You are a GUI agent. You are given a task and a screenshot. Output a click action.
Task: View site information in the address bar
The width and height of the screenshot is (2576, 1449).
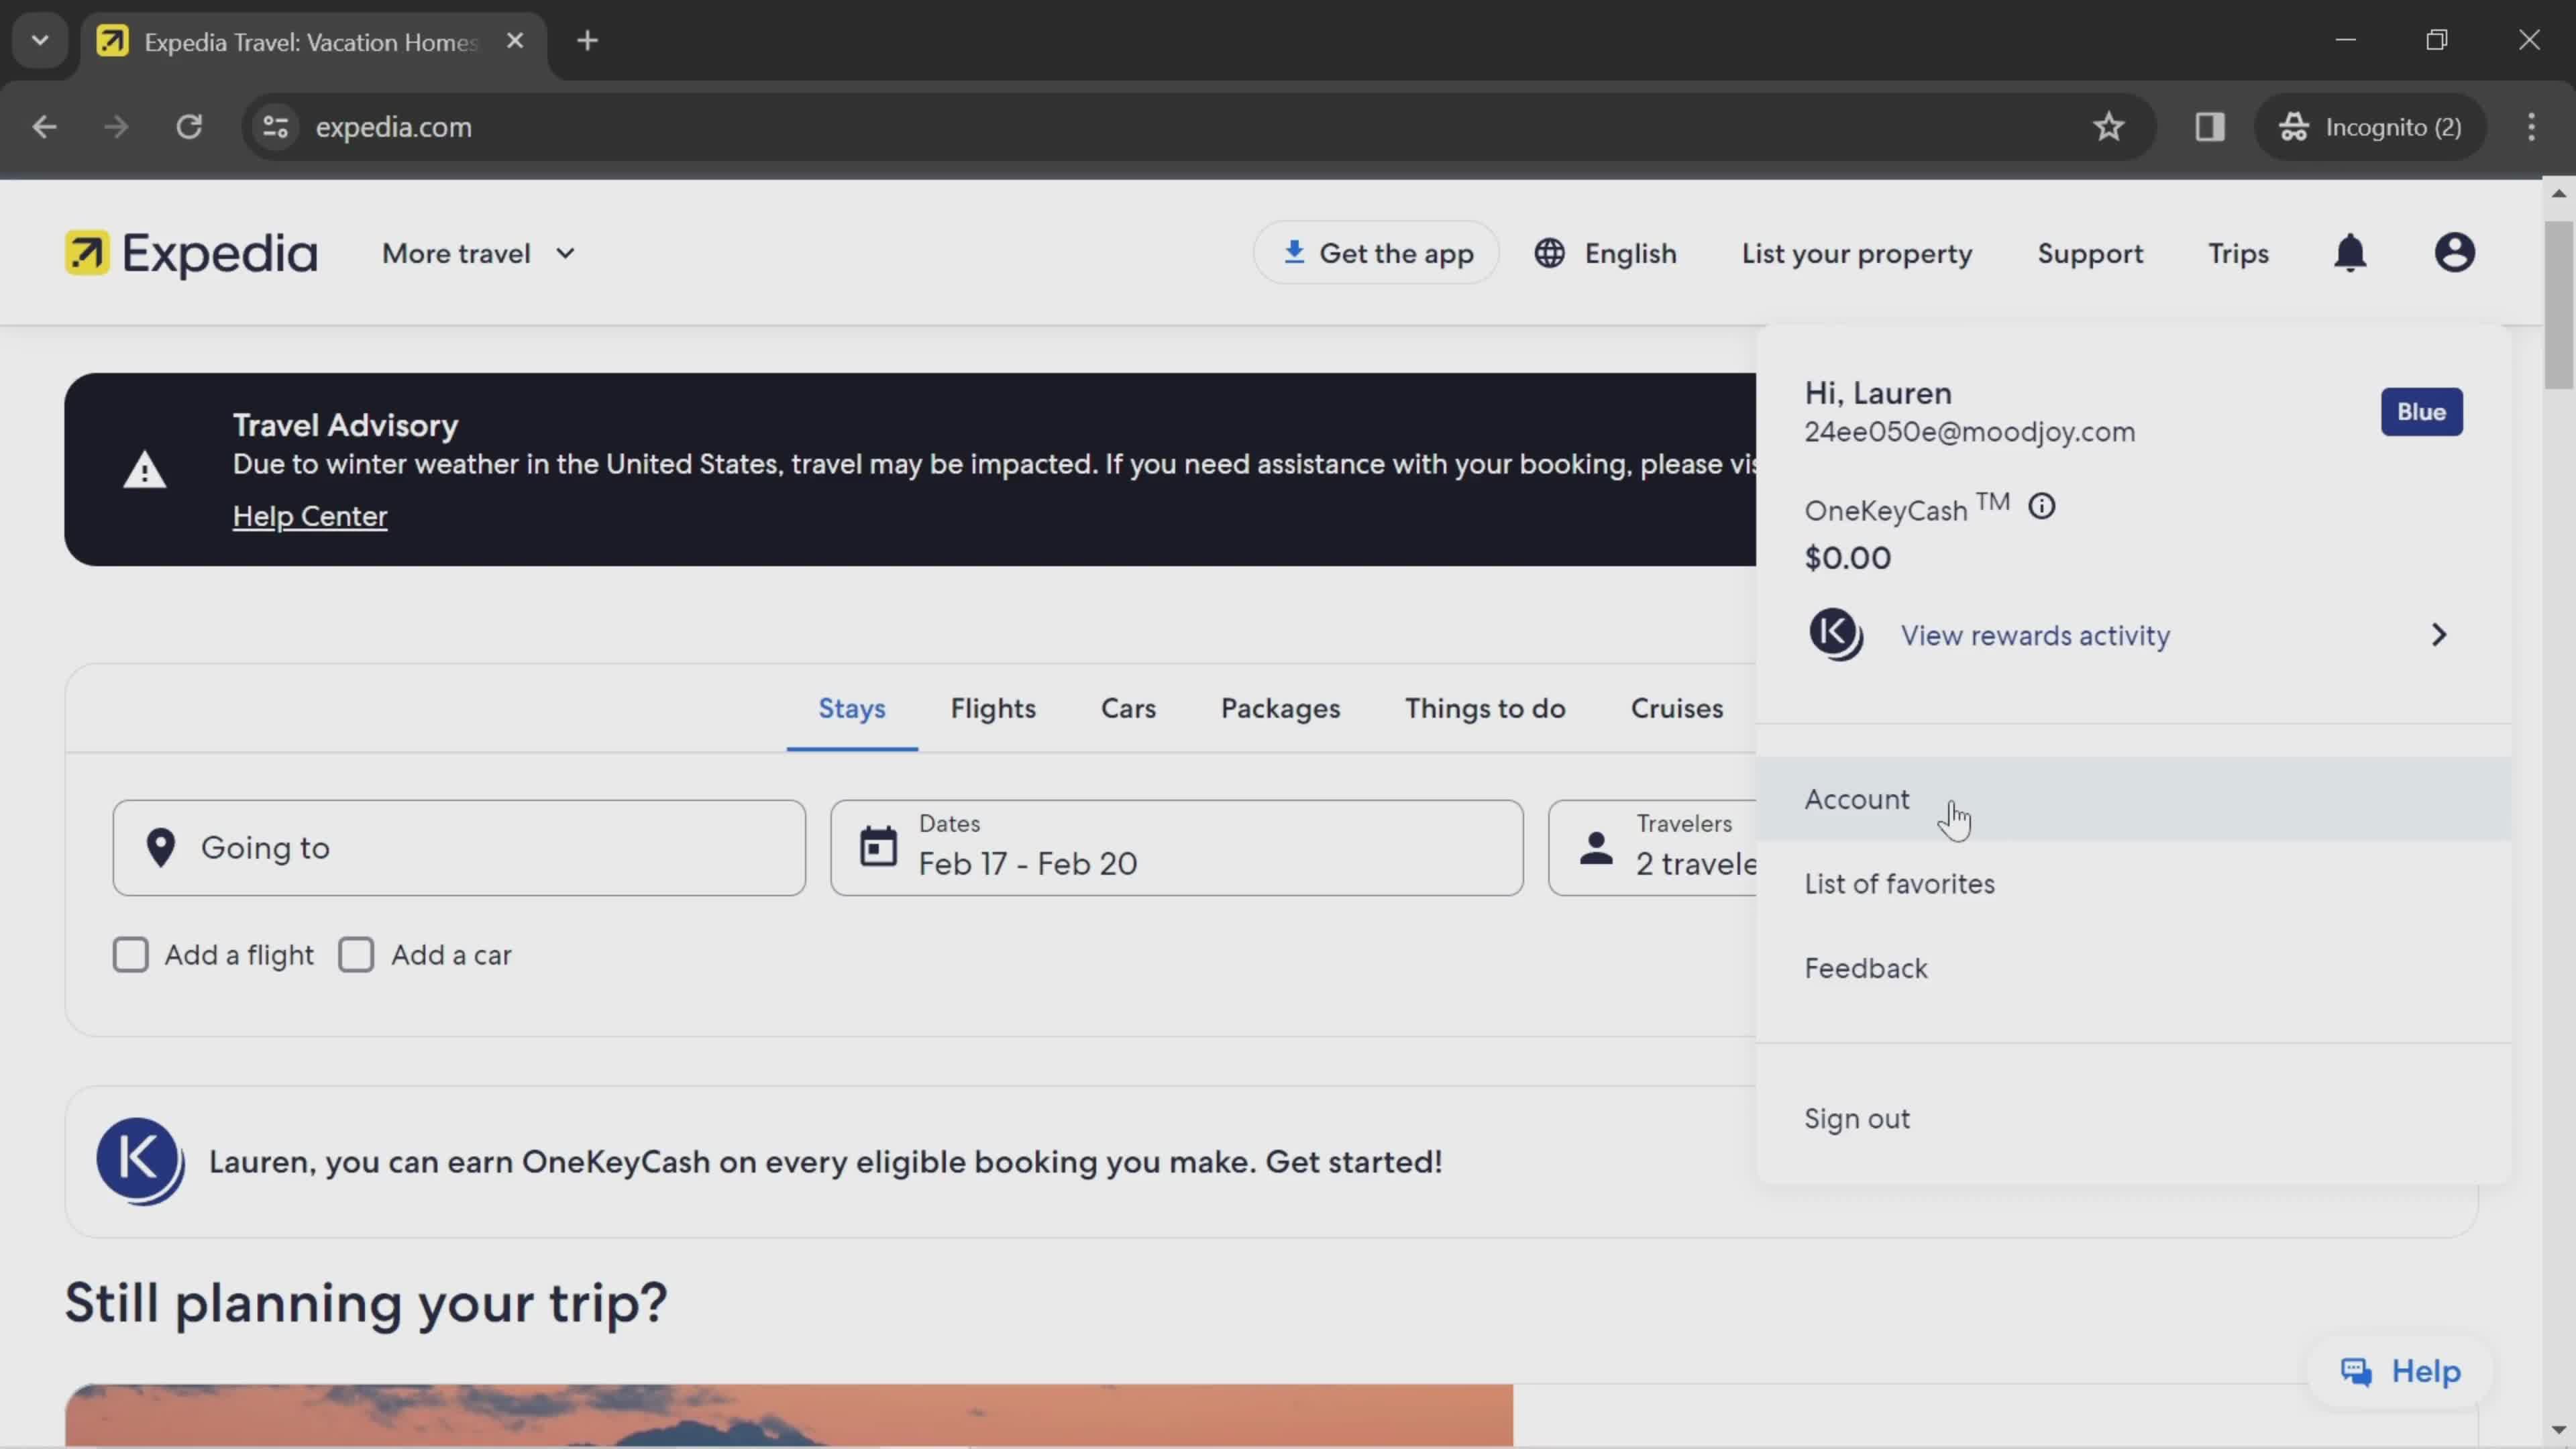275,127
